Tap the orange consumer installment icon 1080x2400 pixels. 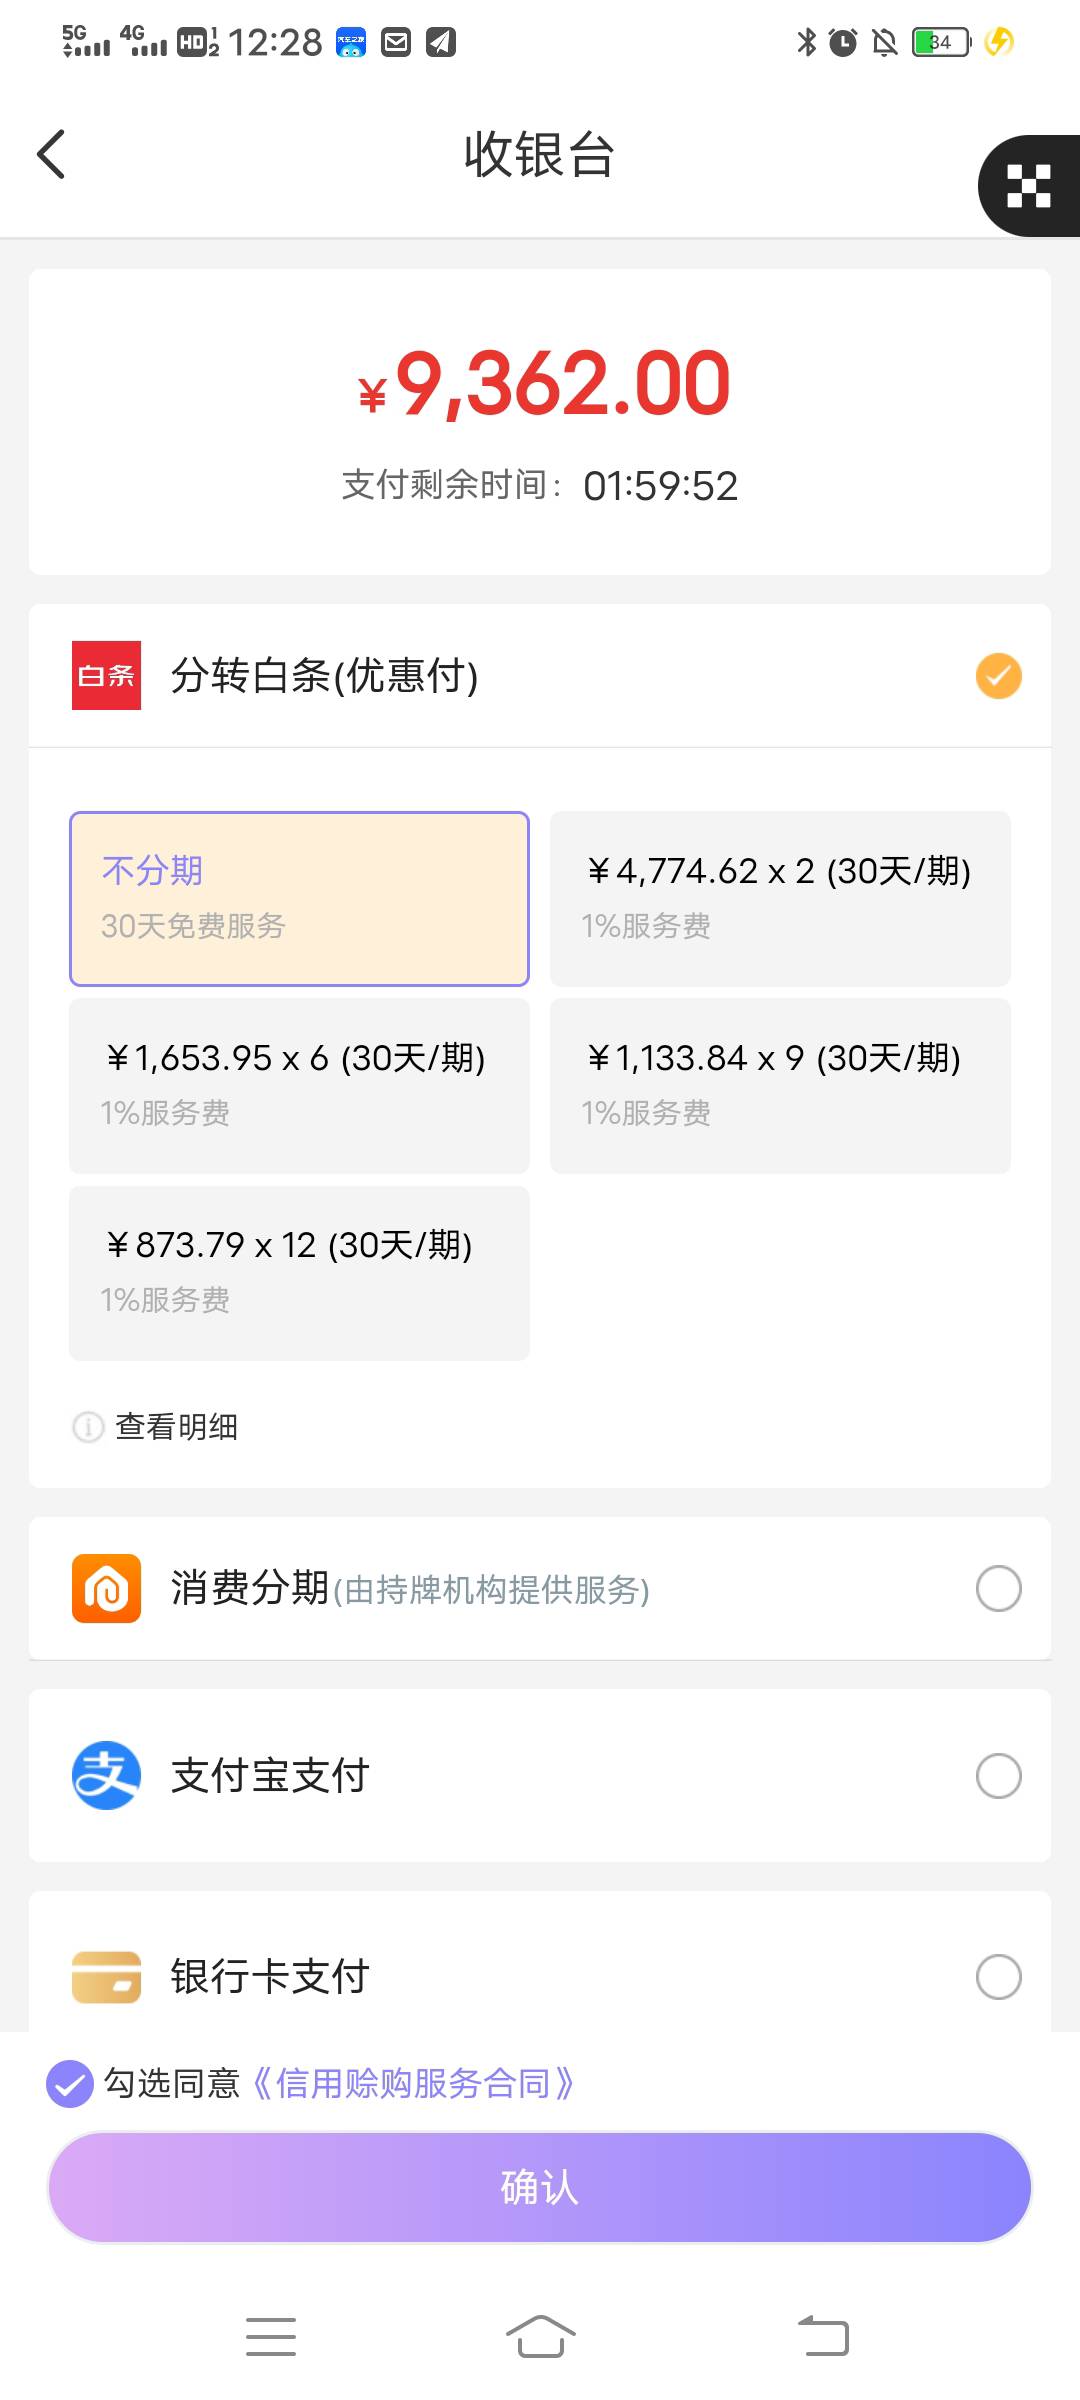click(106, 1588)
